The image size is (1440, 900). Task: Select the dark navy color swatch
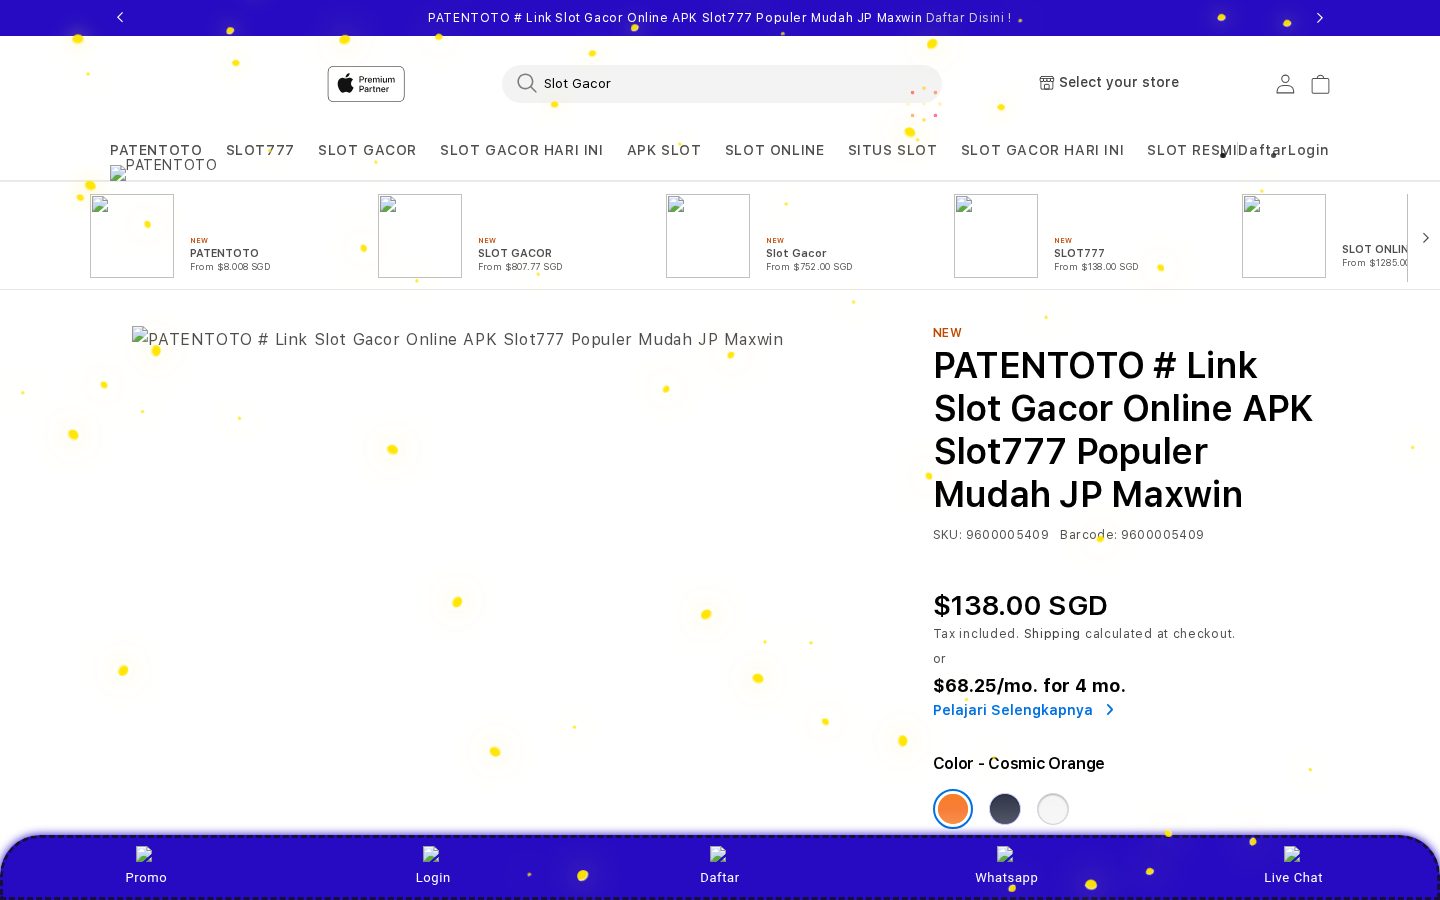tap(1005, 809)
